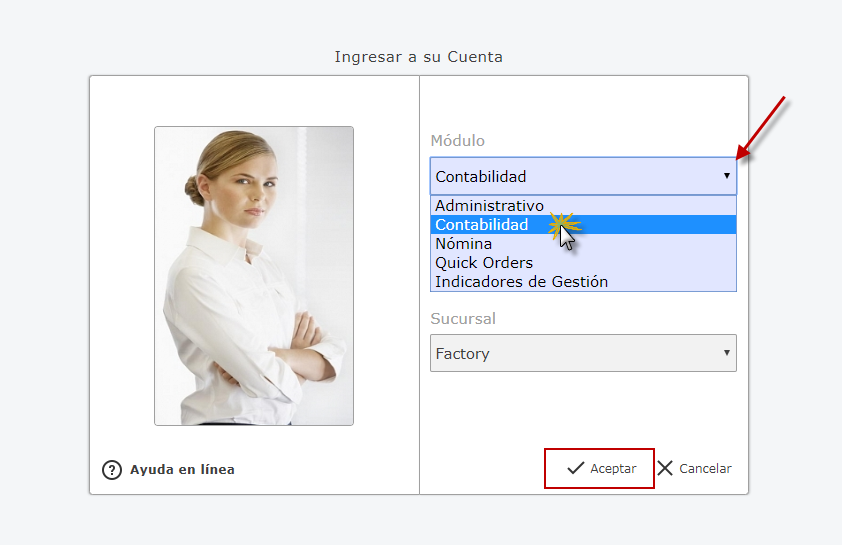Click the Ingresar a su Cuenta heading
This screenshot has height=545, width=842.
pos(418,57)
